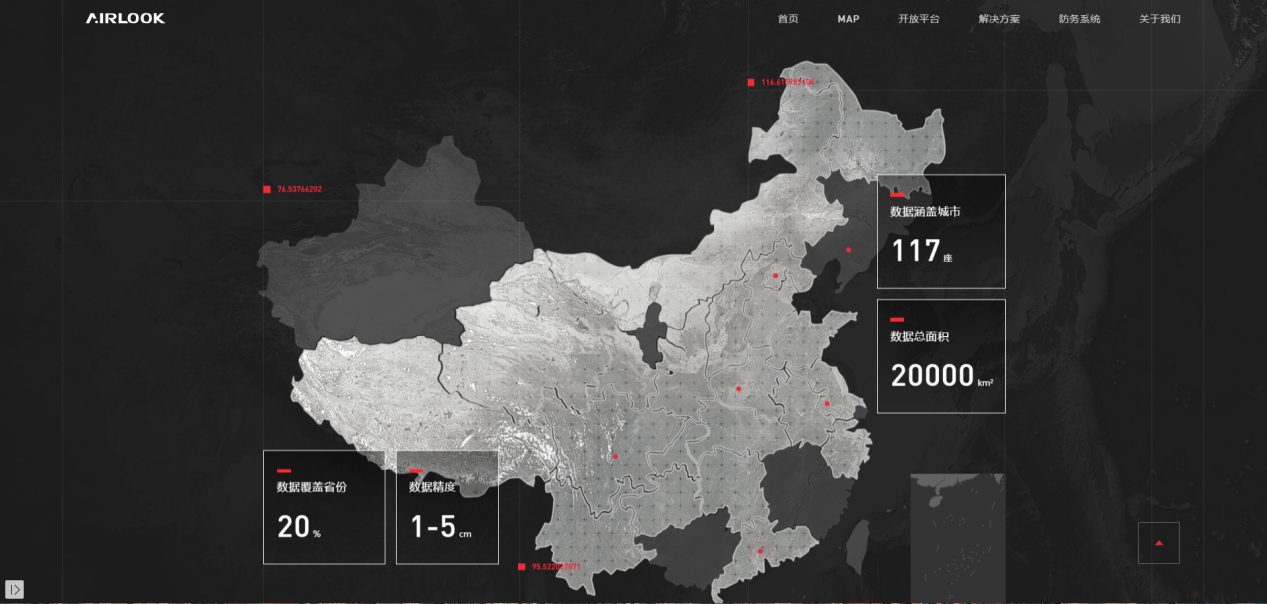Go to 开放平台 in the navigation
Viewport: 1267px width, 604px height.
(x=918, y=19)
